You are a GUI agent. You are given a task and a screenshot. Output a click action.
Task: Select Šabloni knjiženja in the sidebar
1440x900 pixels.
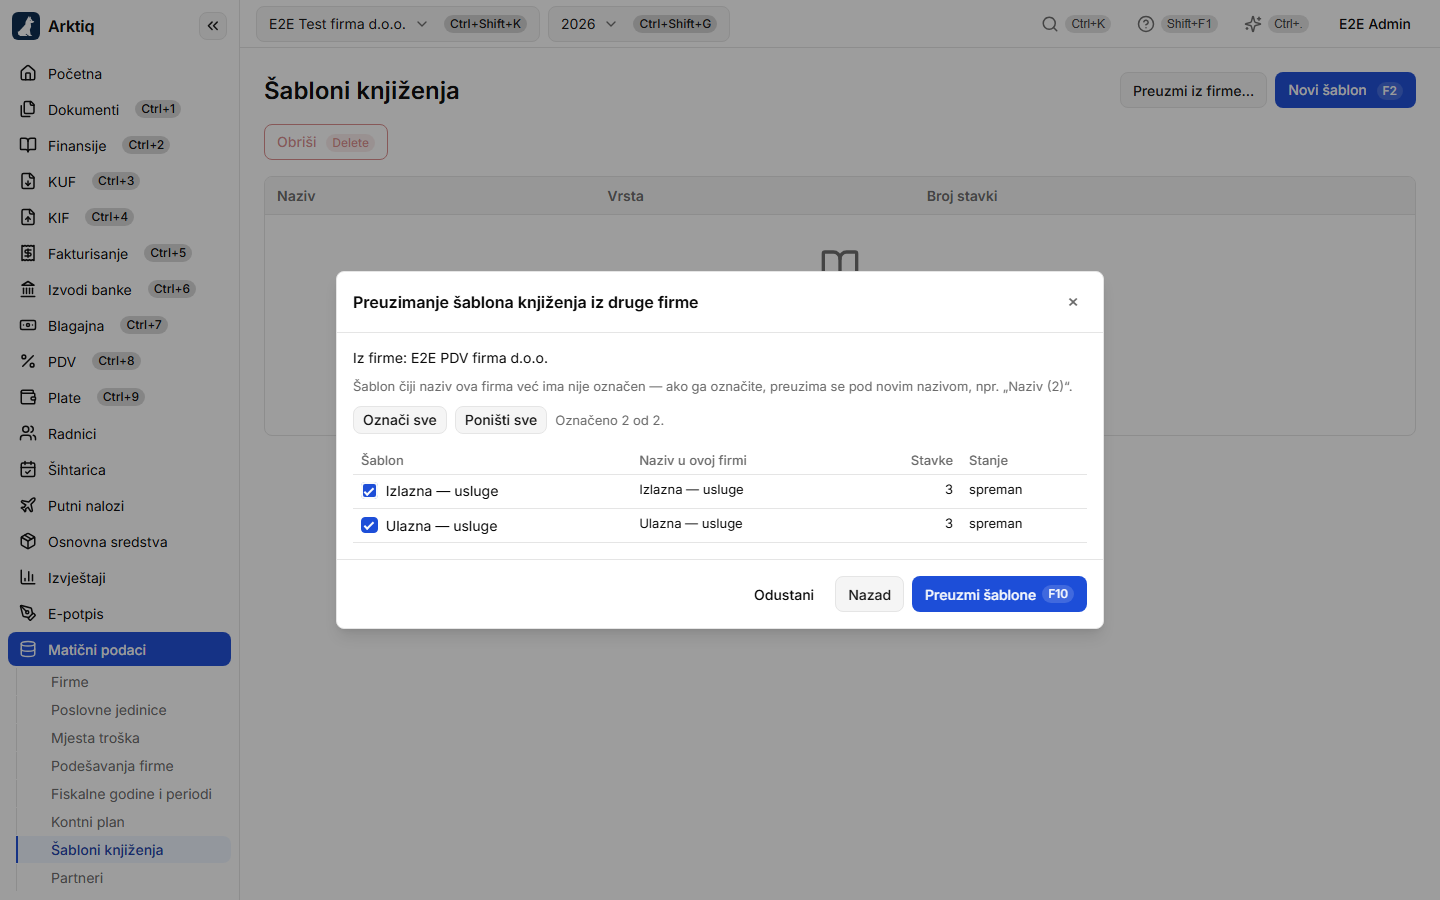coord(124,850)
